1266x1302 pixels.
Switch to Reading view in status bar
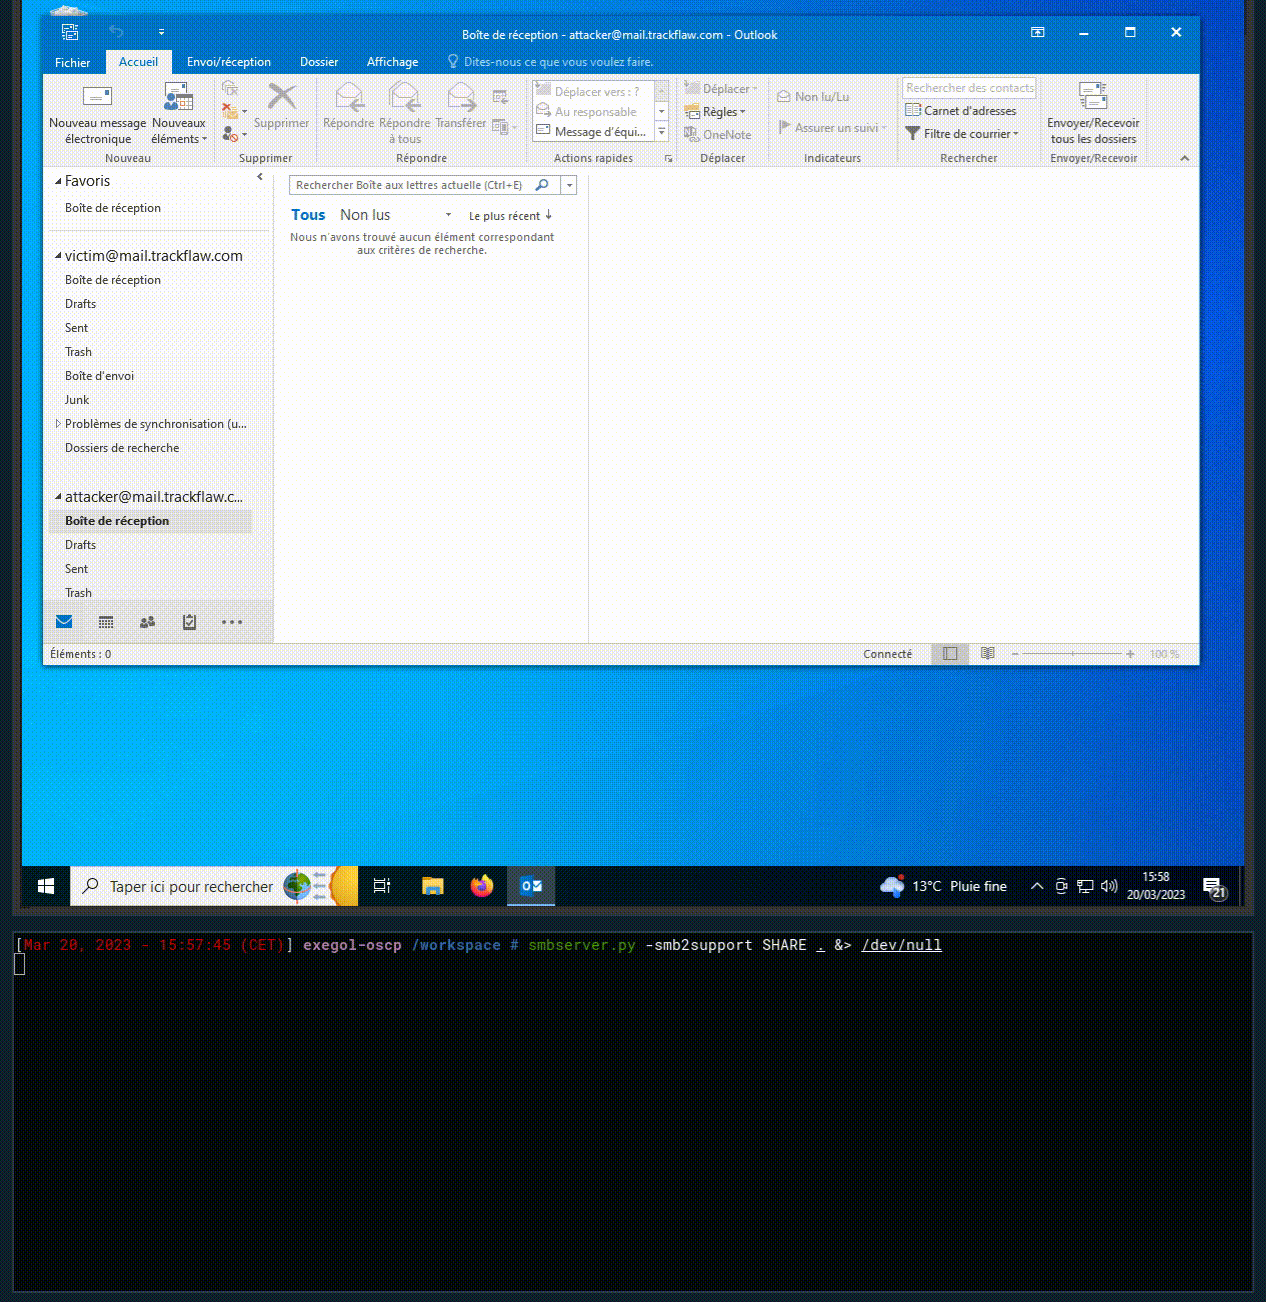coord(988,654)
